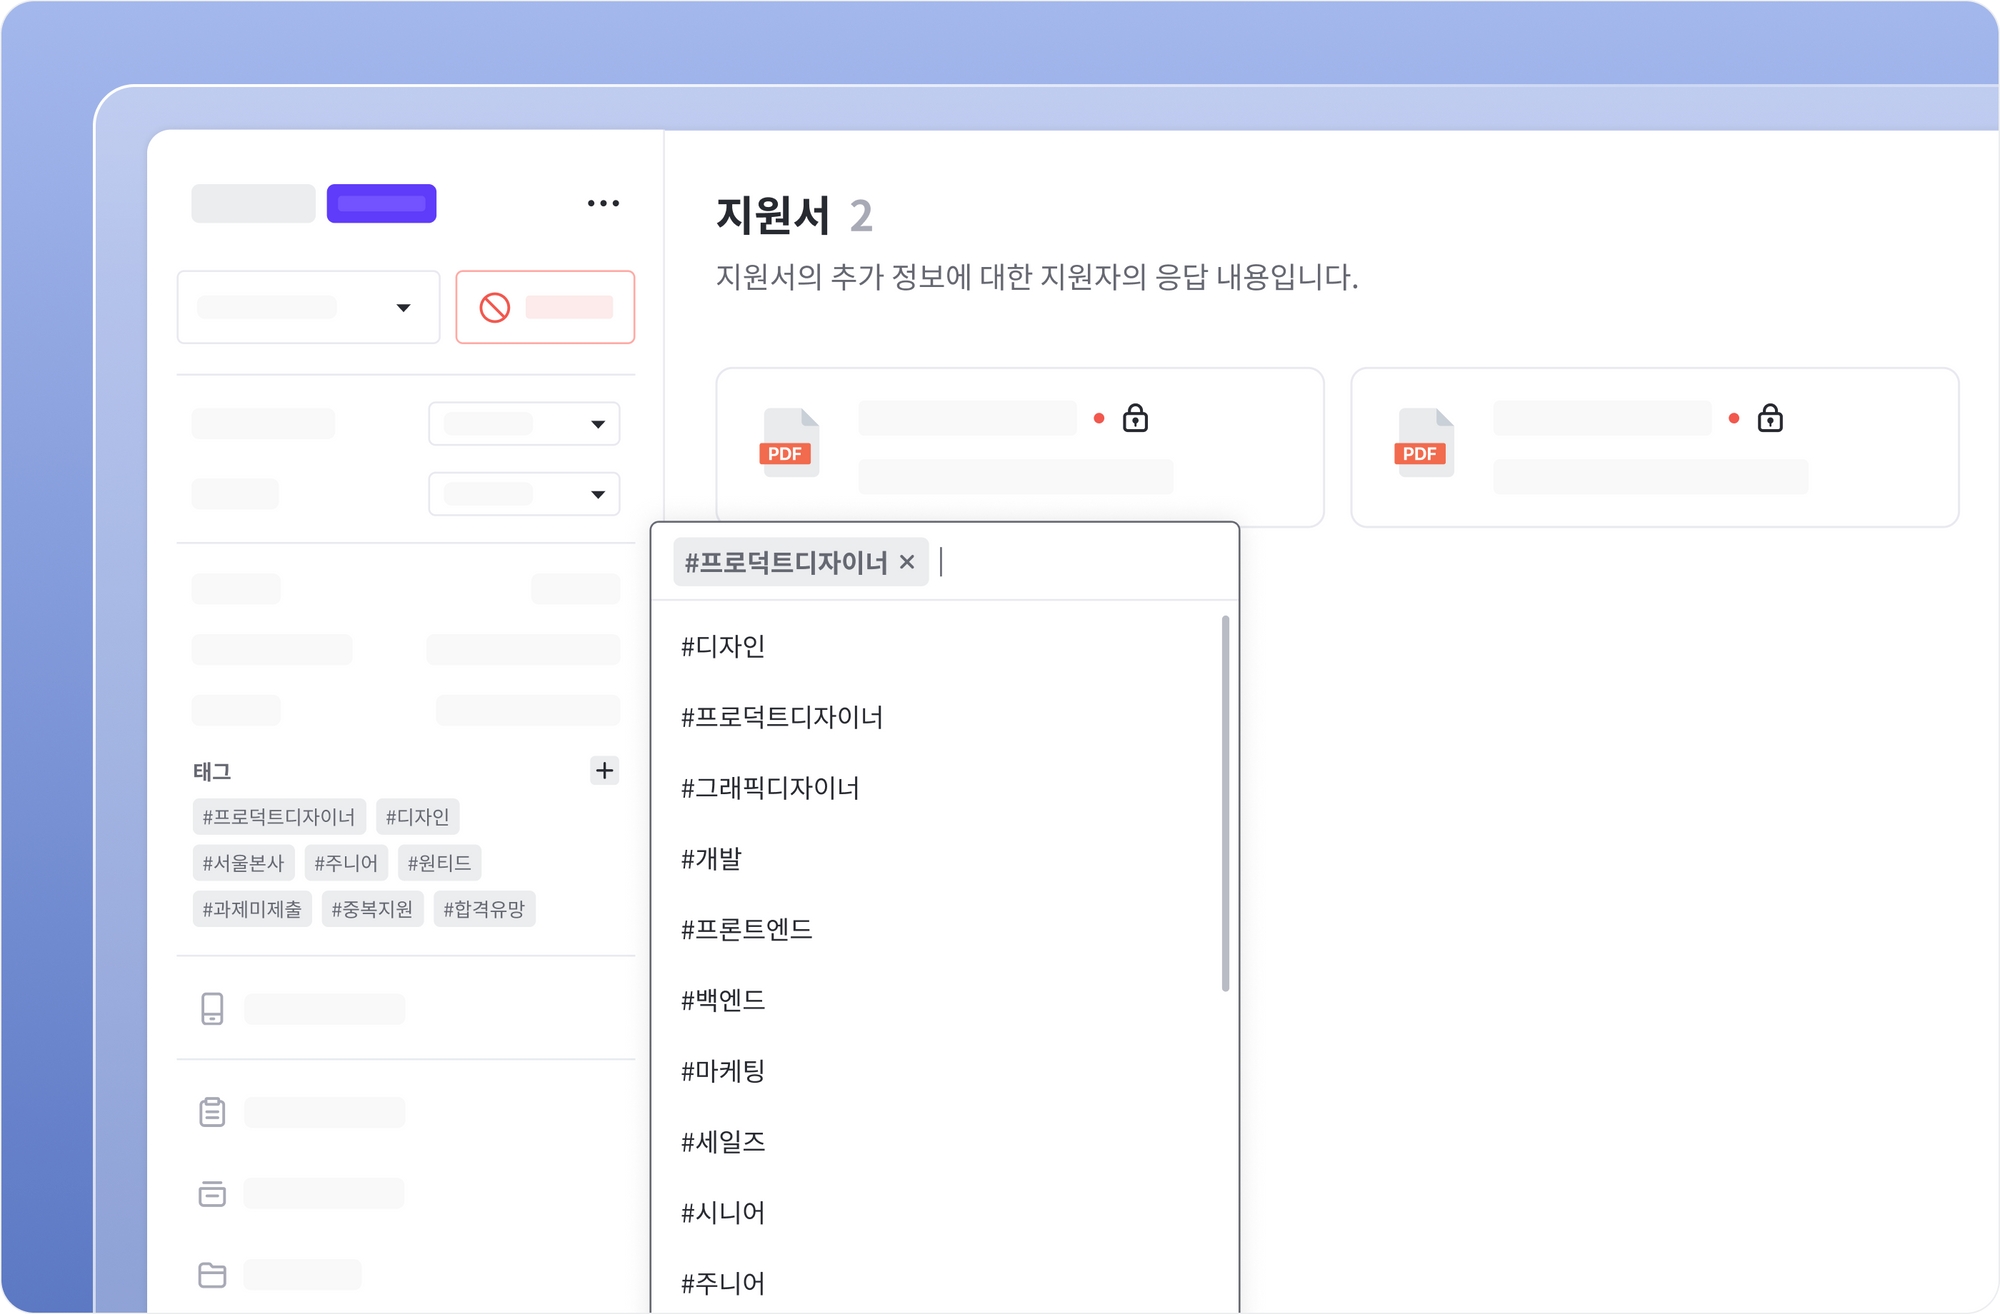Click the #합격유망 tag in sidebar
Screen dimensions: 2000x1314
[x=484, y=909]
